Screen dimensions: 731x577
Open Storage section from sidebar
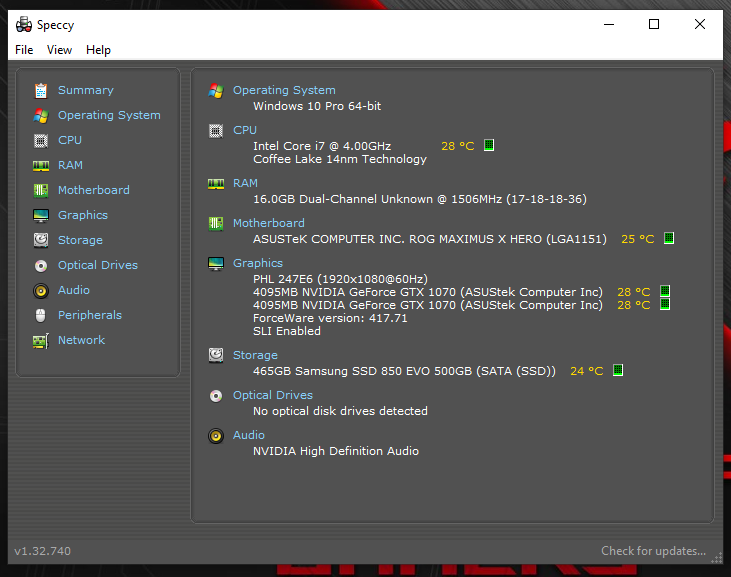pos(80,240)
